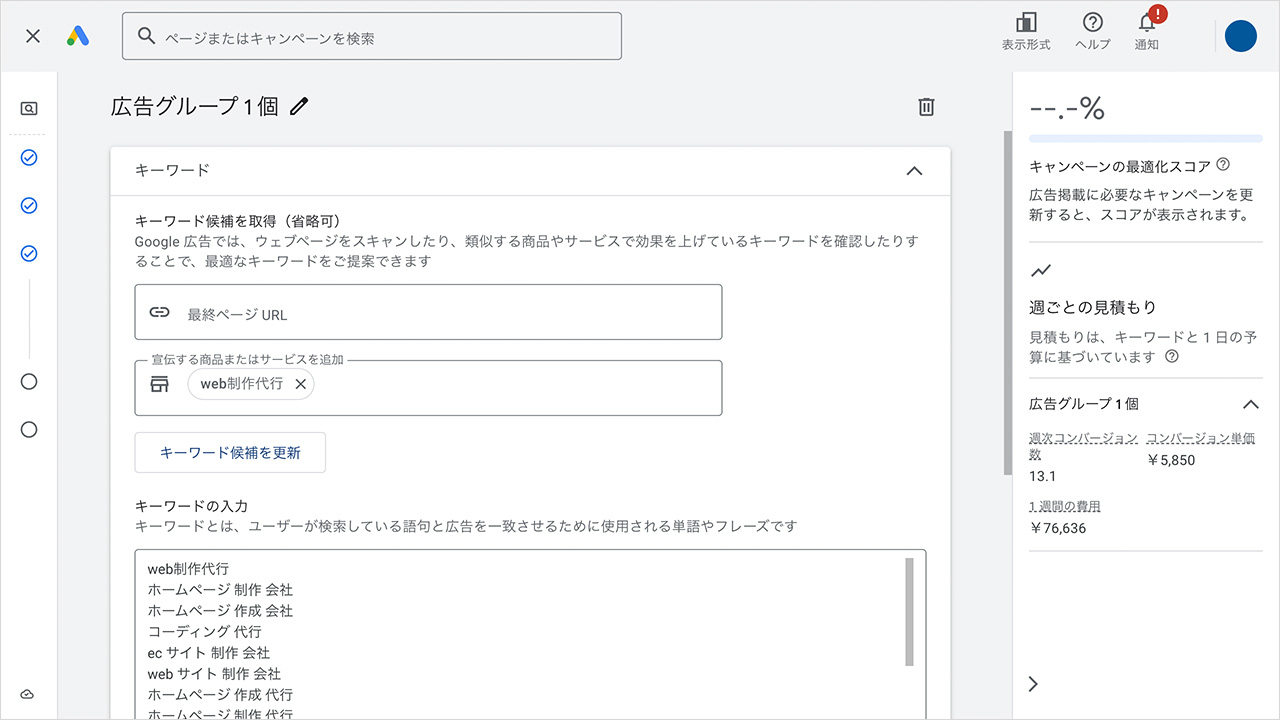Click the topmost completed step checkmark
The width and height of the screenshot is (1280, 720).
pyautogui.click(x=28, y=157)
